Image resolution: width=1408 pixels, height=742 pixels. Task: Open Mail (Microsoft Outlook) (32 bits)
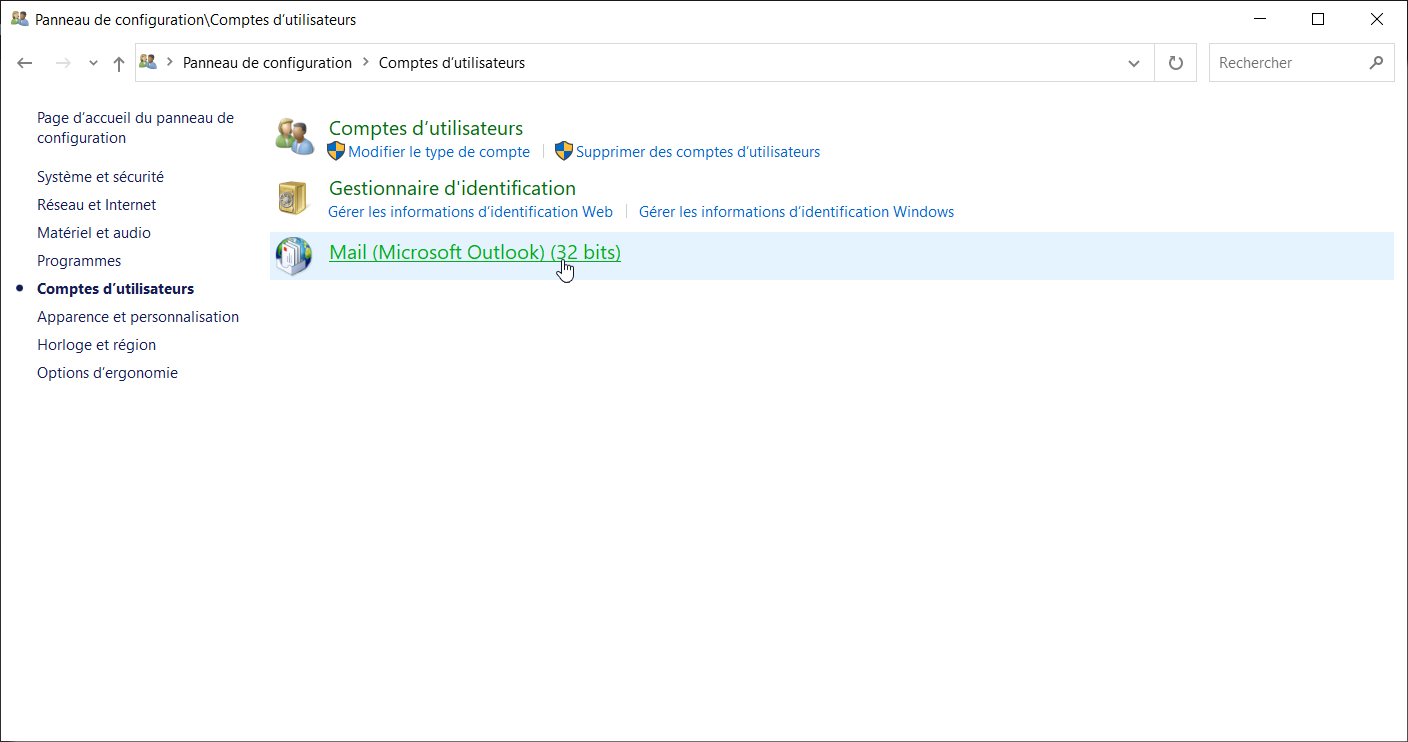474,253
